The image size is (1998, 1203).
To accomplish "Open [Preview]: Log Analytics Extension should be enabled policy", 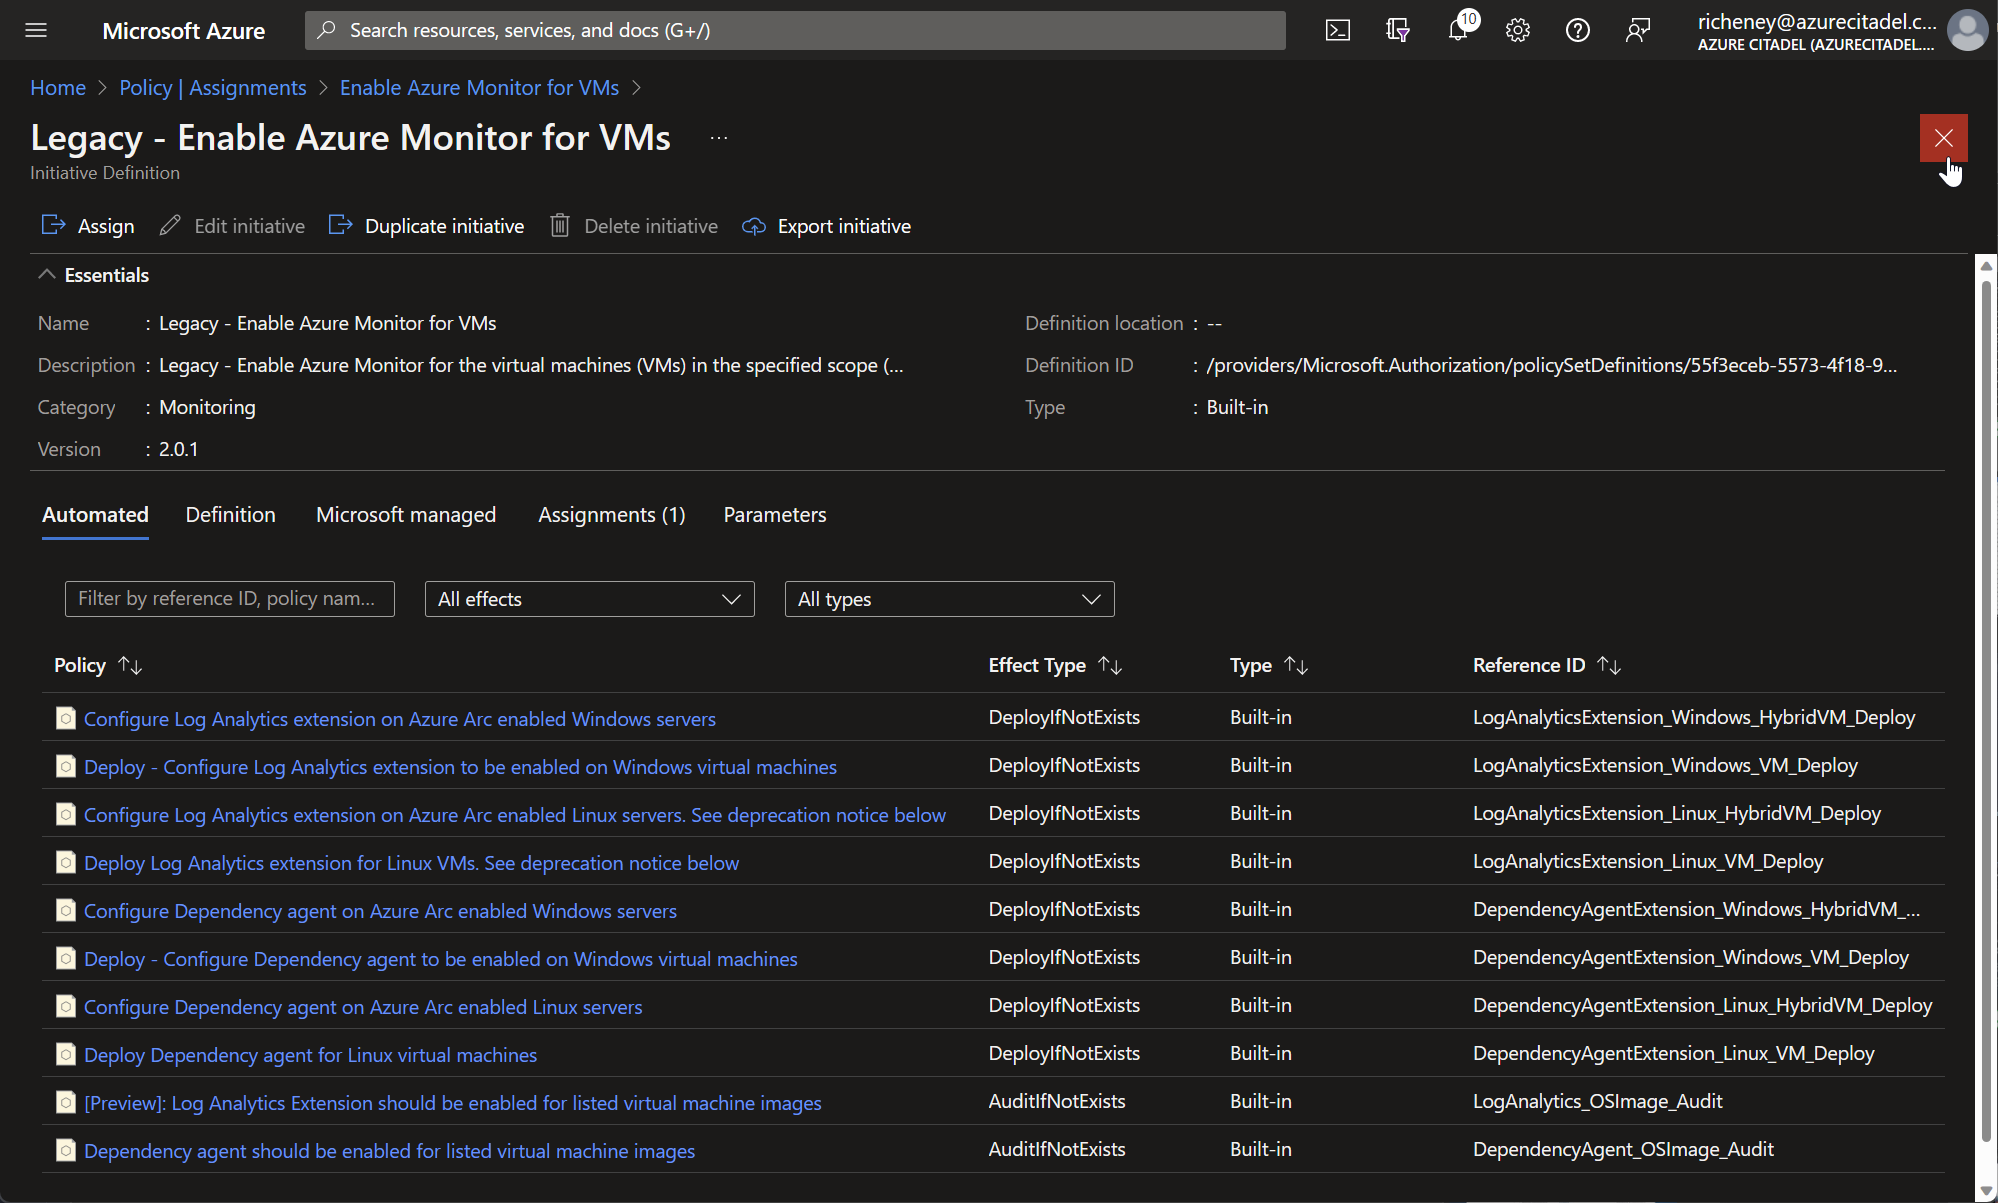I will point(453,1103).
